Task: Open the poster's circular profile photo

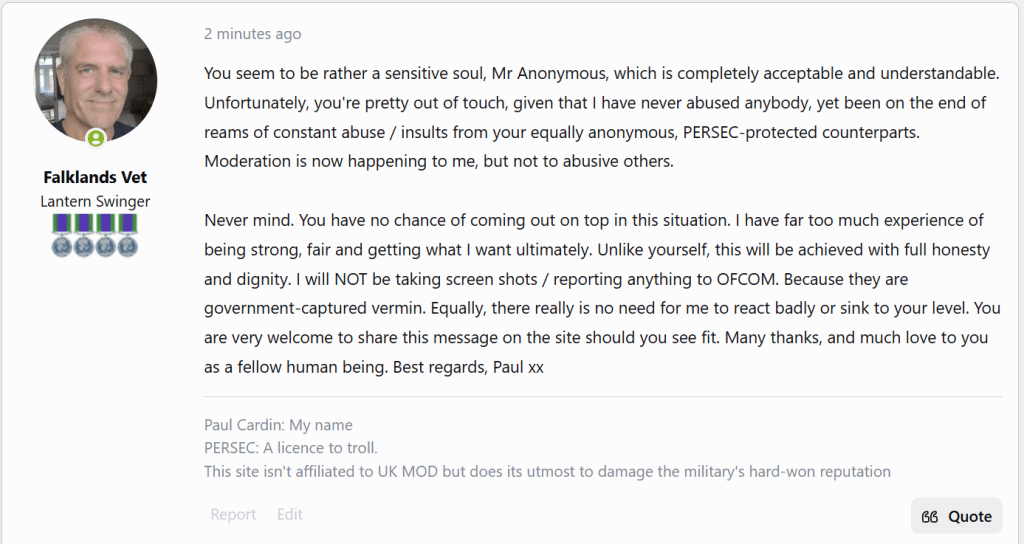Action: click(x=95, y=79)
